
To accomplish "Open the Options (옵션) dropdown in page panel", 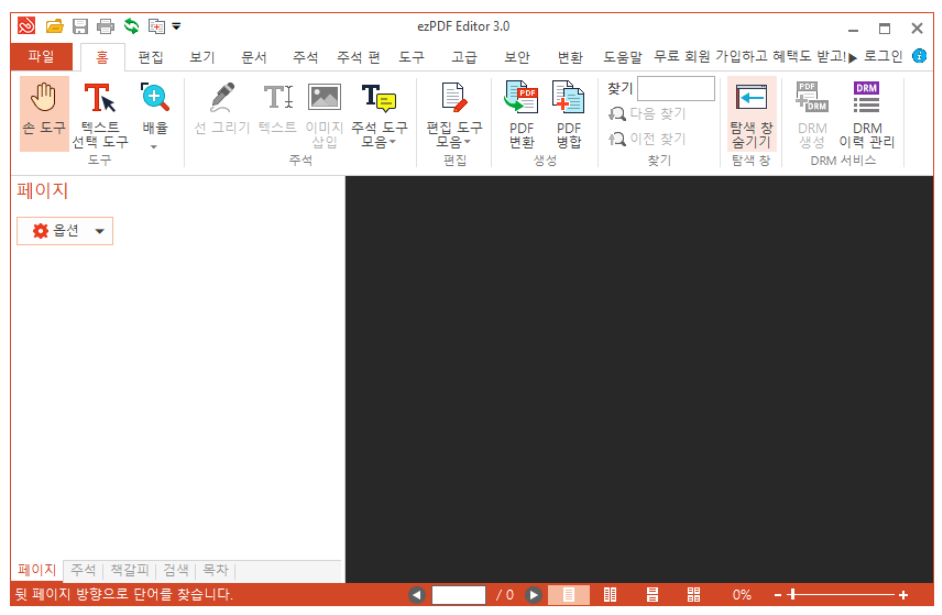I will click(65, 231).
